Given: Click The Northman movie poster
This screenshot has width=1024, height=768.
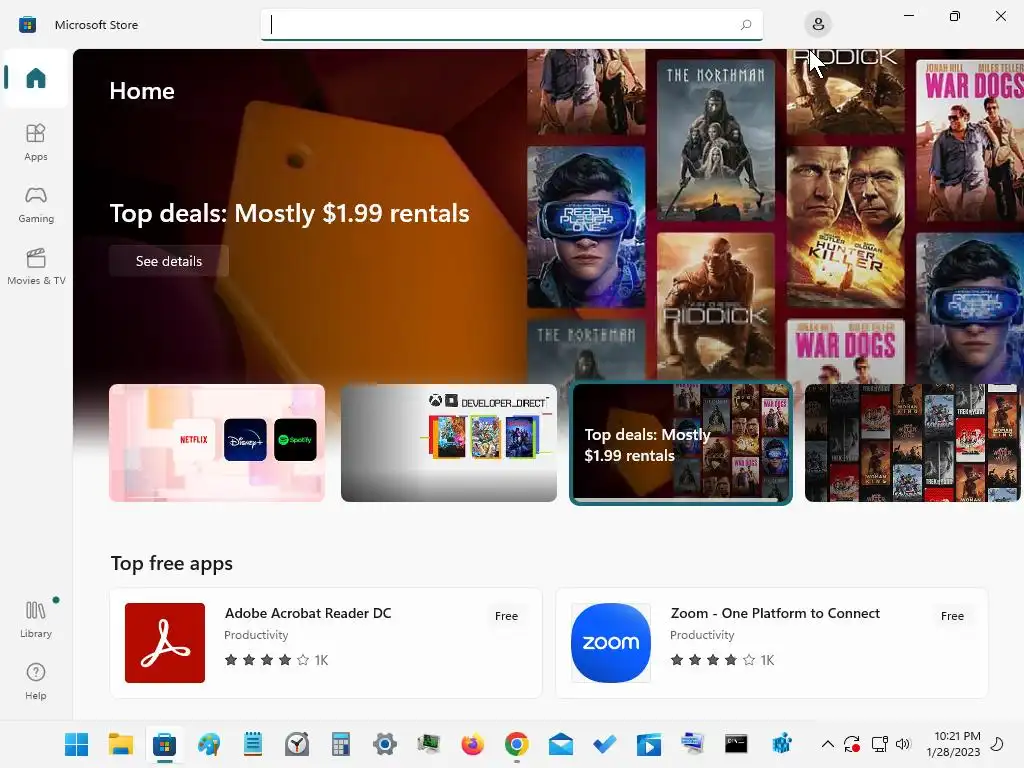Looking at the screenshot, I should [716, 140].
